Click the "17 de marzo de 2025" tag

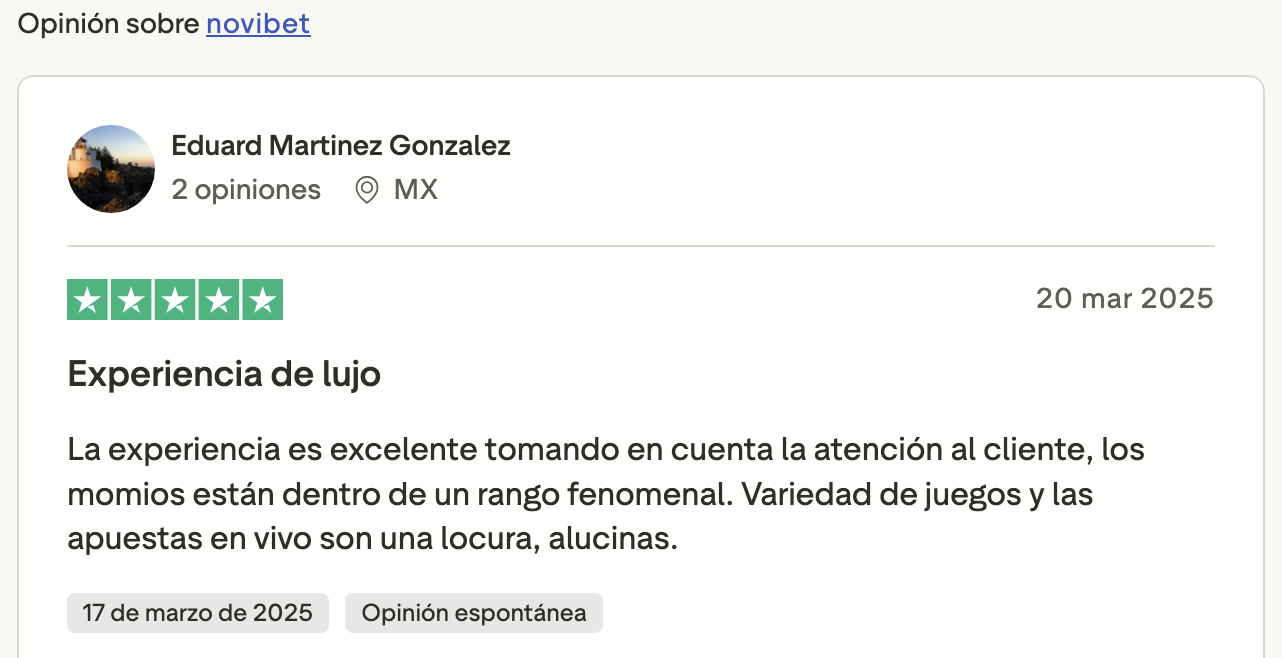[x=198, y=613]
